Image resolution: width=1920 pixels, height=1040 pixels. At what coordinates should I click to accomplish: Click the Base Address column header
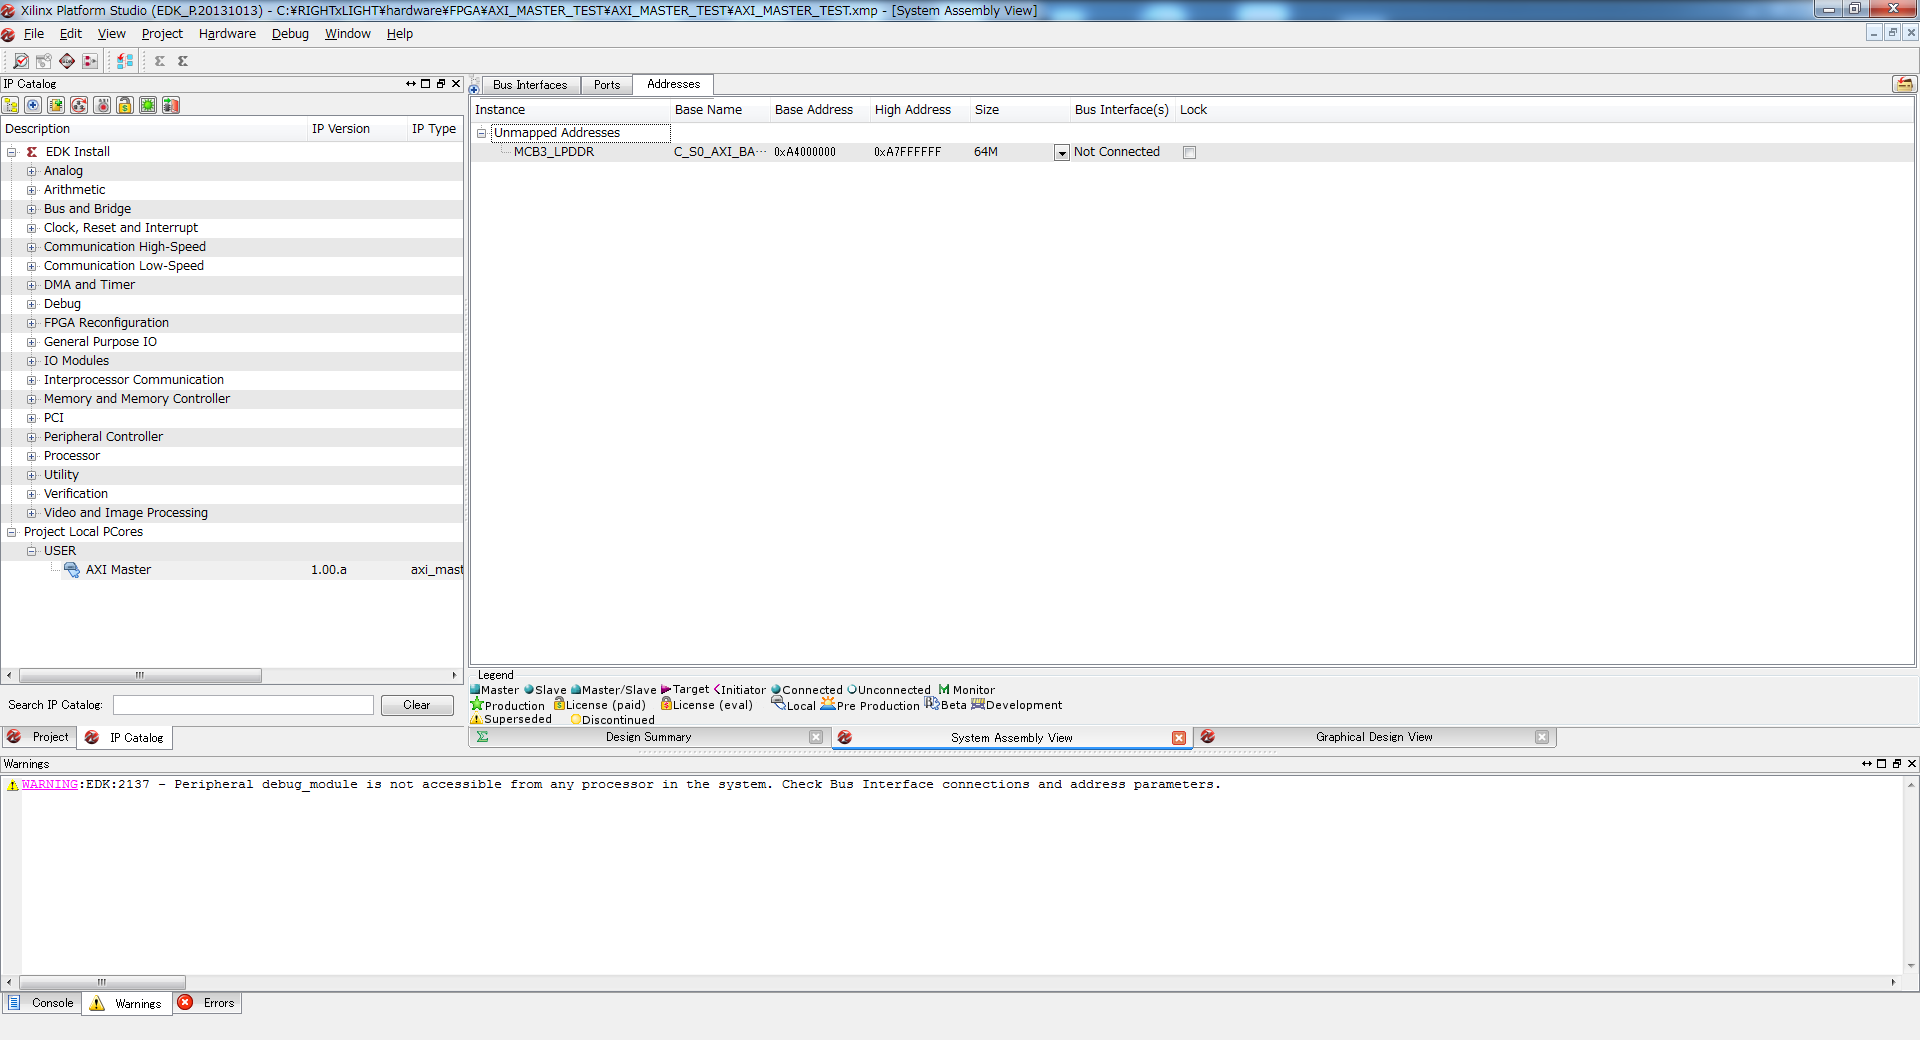[x=814, y=110]
